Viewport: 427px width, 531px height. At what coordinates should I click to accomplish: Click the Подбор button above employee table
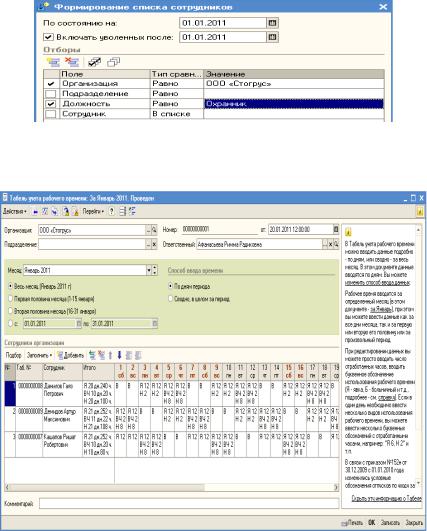[x=14, y=355]
